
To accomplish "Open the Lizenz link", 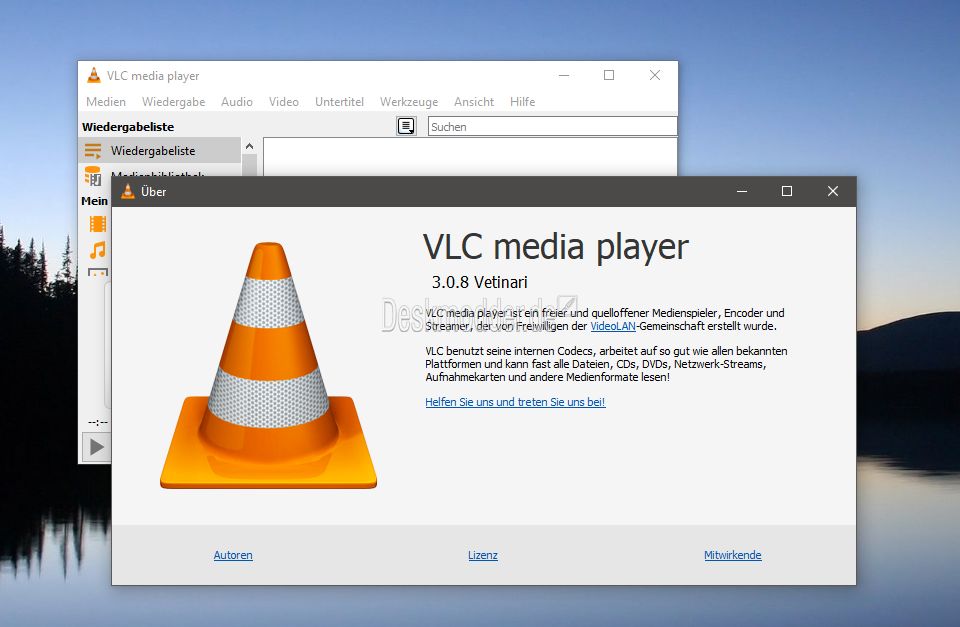I will (482, 555).
